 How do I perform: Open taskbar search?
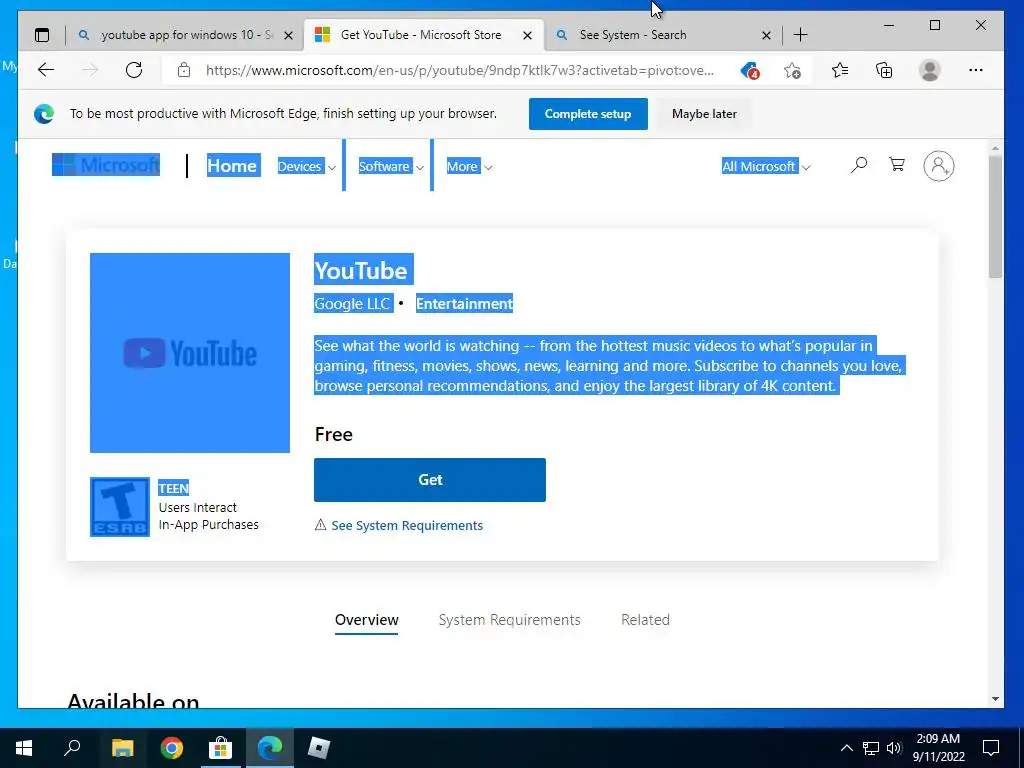click(x=72, y=748)
